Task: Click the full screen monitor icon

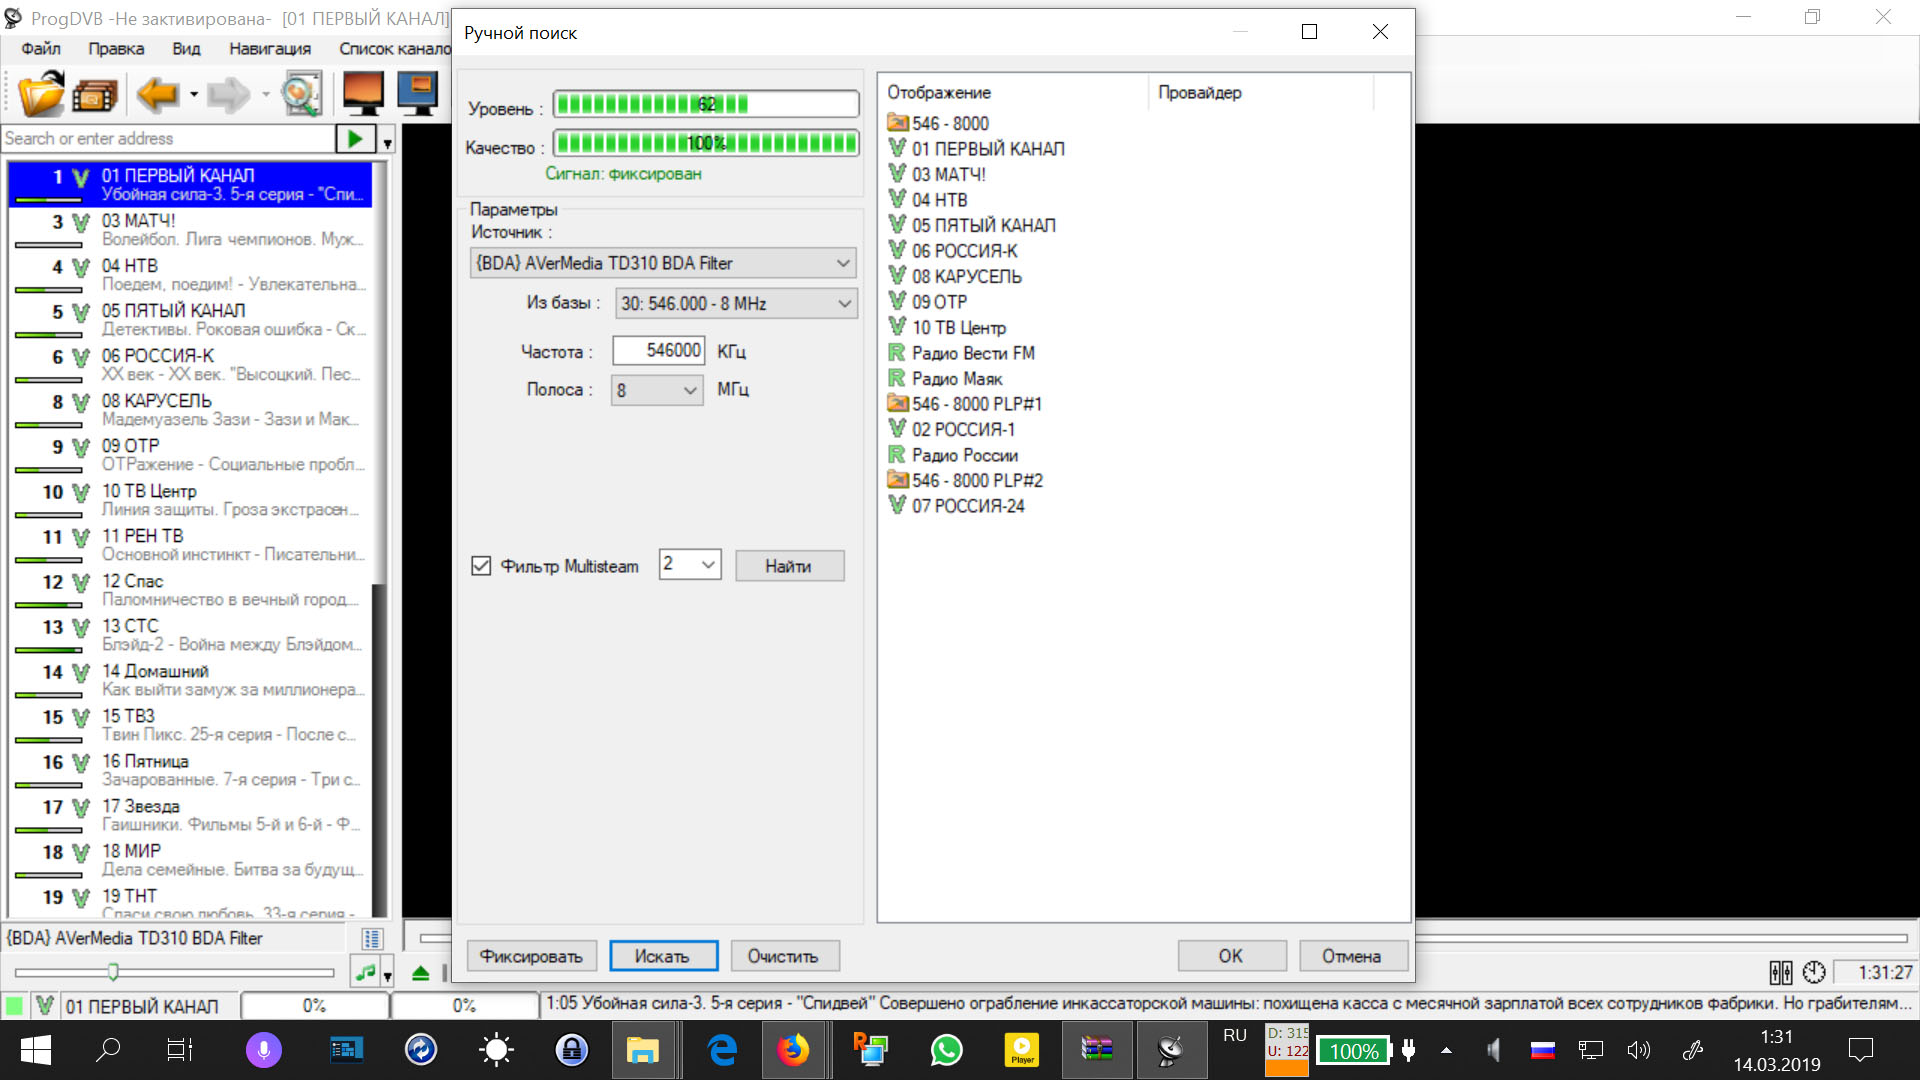Action: [x=362, y=95]
